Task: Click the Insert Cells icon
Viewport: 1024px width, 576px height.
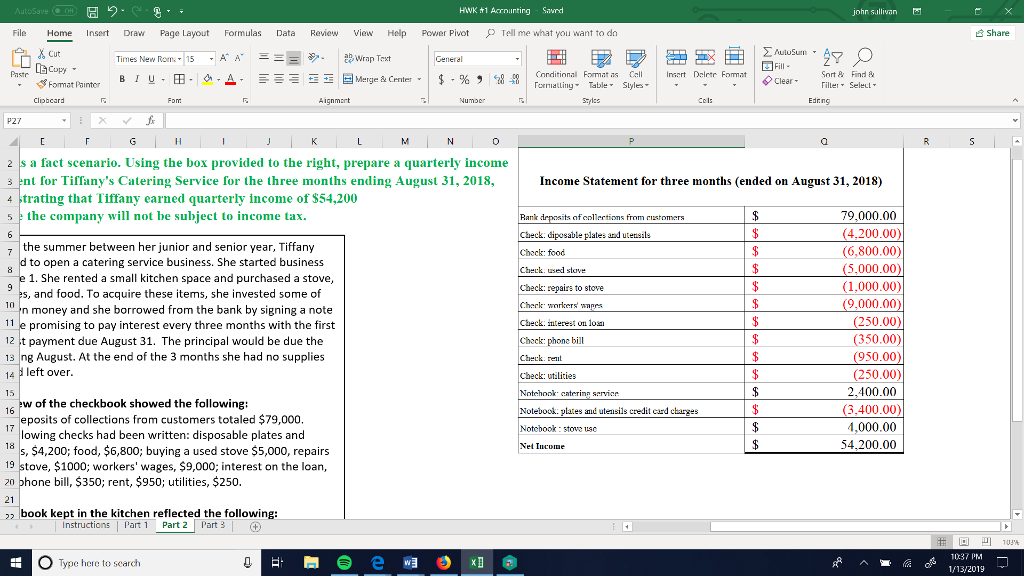Action: coord(677,58)
